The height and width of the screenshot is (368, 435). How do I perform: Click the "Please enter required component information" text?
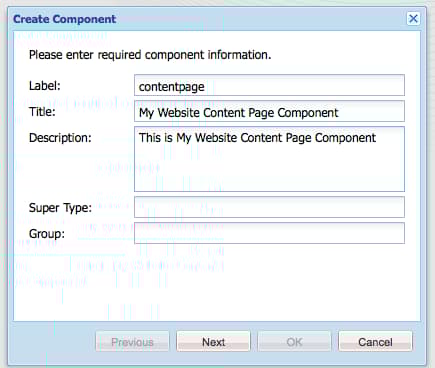[x=150, y=55]
